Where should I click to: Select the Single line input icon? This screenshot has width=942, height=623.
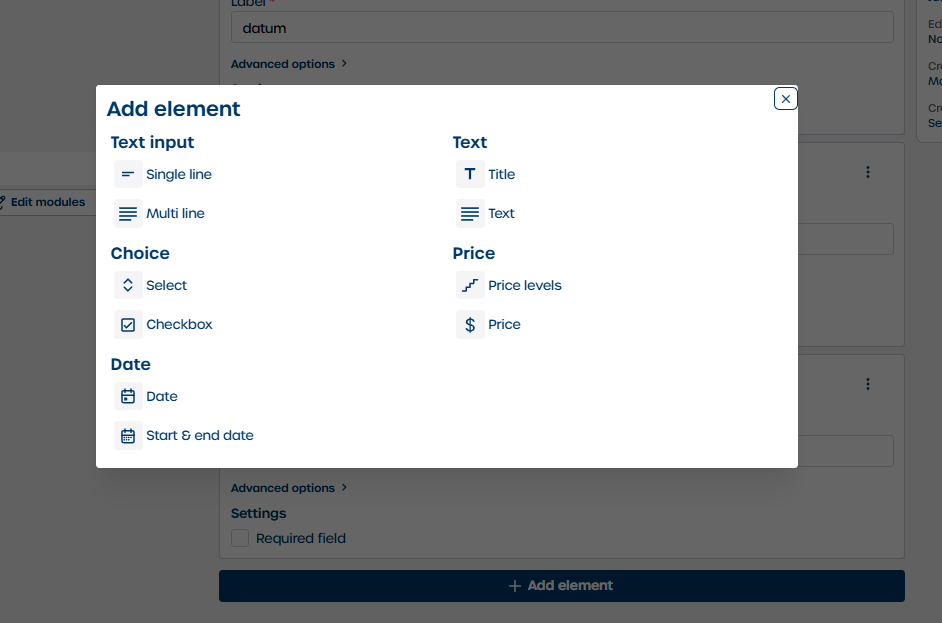point(127,174)
